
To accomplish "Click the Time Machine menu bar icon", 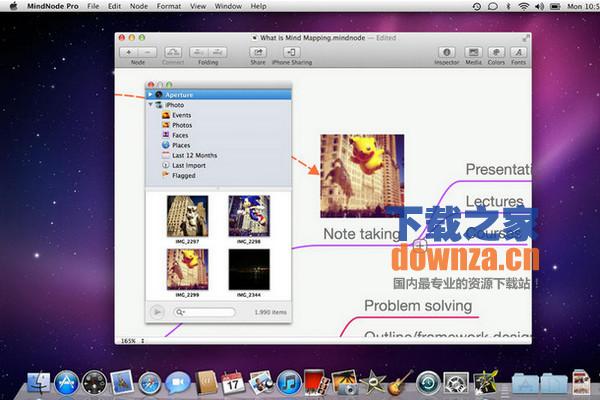I will (x=476, y=6).
